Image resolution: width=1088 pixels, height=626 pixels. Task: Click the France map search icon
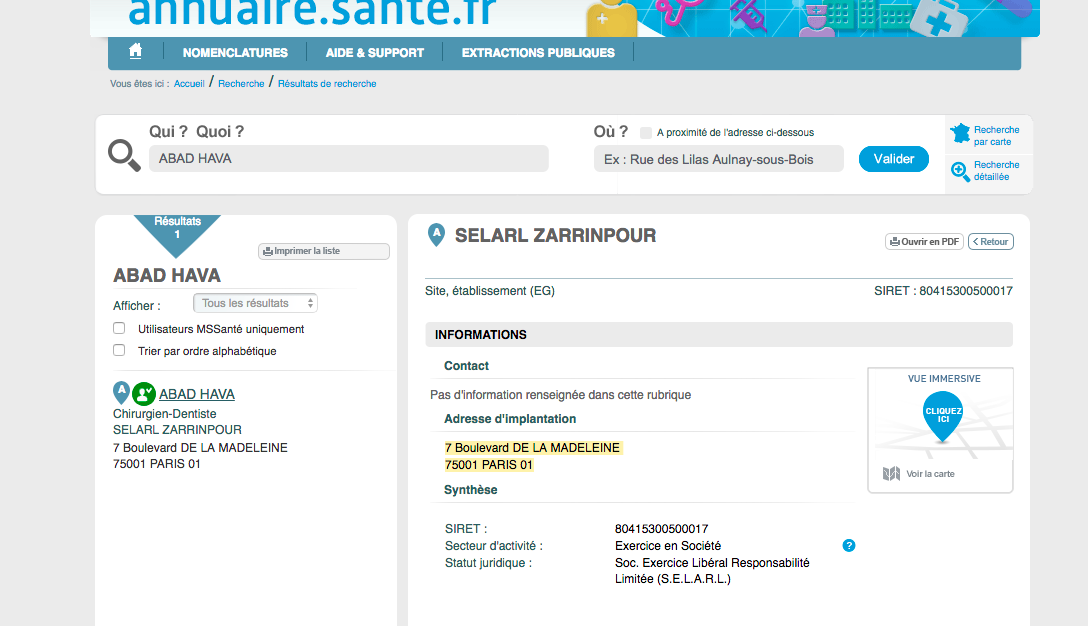click(960, 133)
